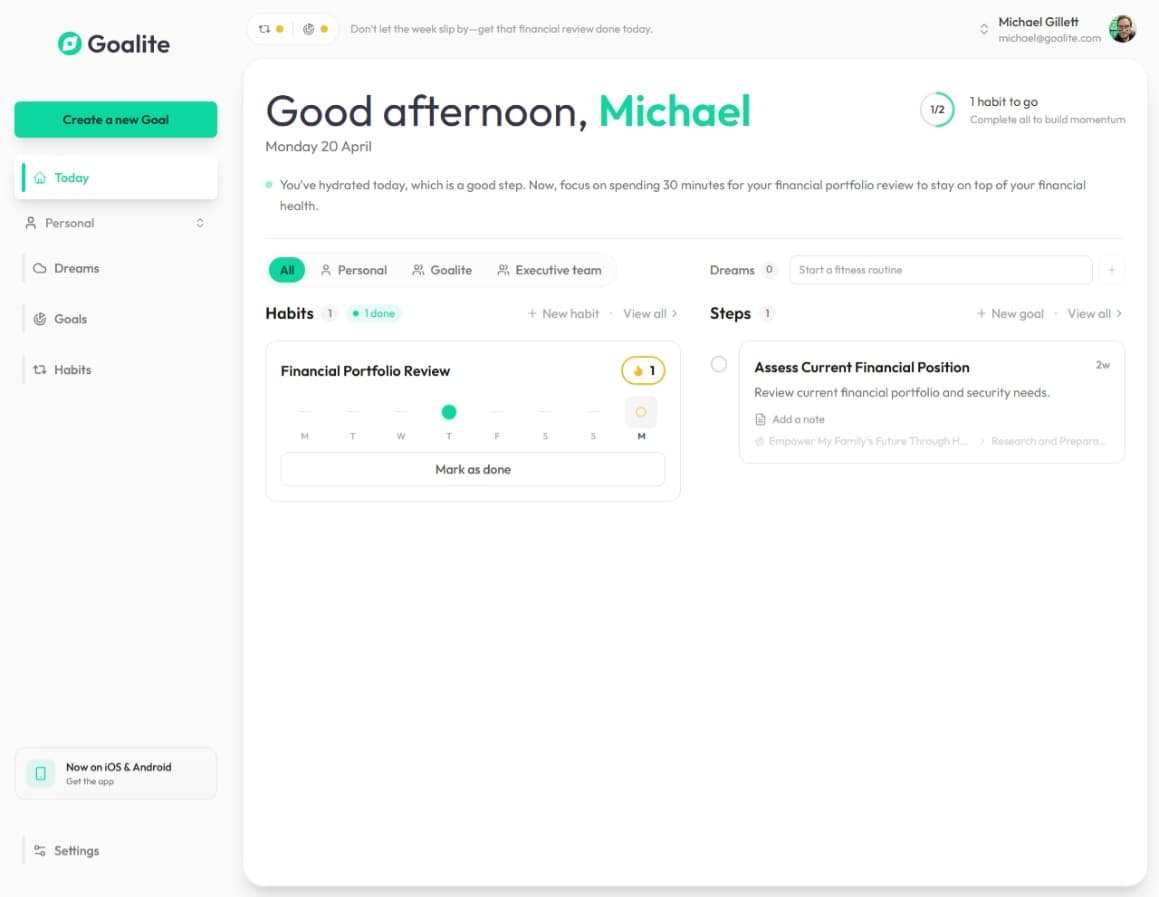Click the Goalite logo
The height and width of the screenshot is (897, 1159).
[113, 44]
